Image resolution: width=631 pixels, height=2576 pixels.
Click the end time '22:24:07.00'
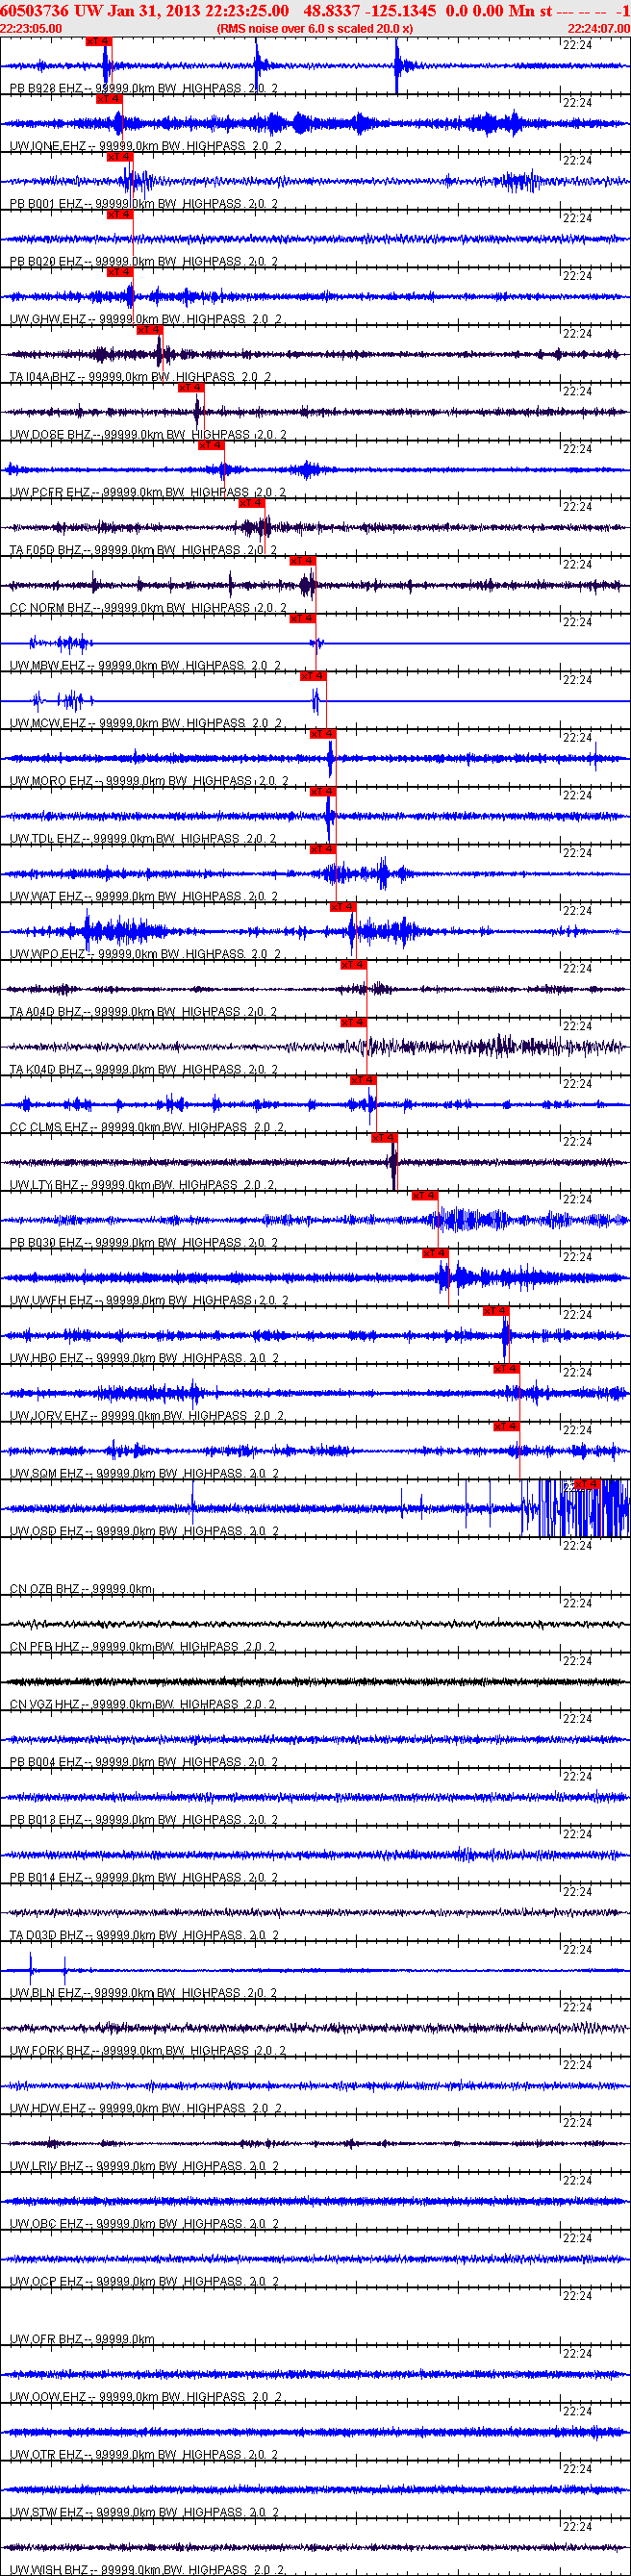click(599, 28)
